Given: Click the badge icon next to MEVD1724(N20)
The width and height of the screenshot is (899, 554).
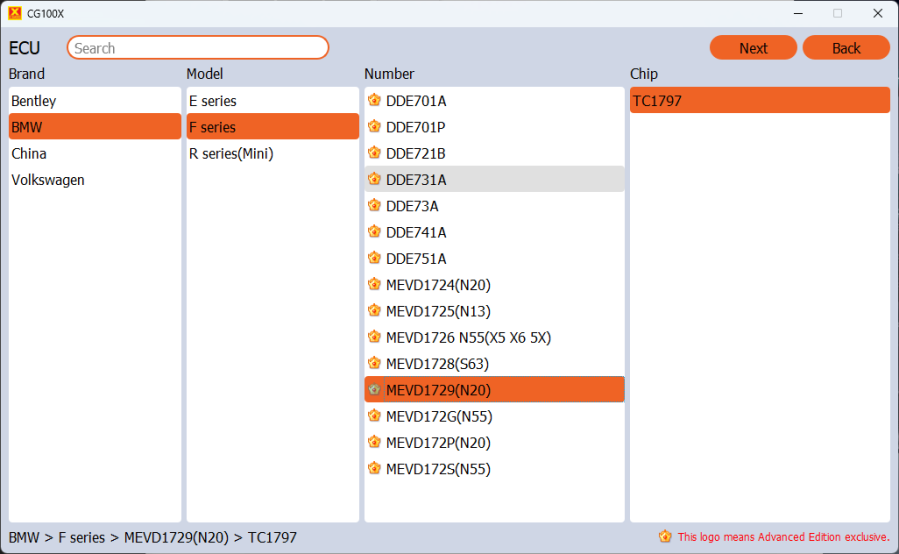Looking at the screenshot, I should point(374,284).
